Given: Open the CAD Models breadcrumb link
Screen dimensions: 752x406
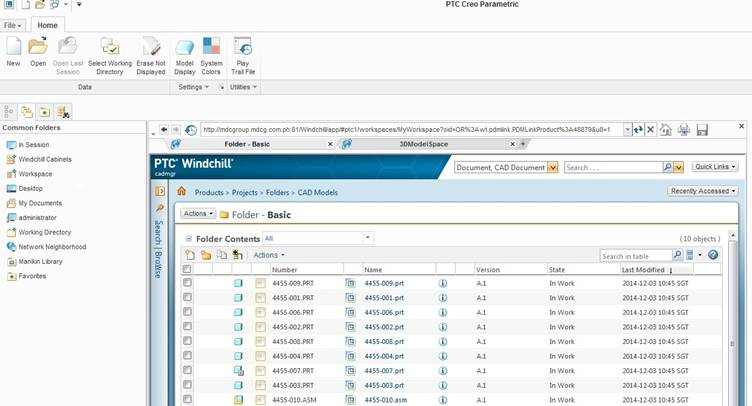Looking at the screenshot, I should coord(317,192).
